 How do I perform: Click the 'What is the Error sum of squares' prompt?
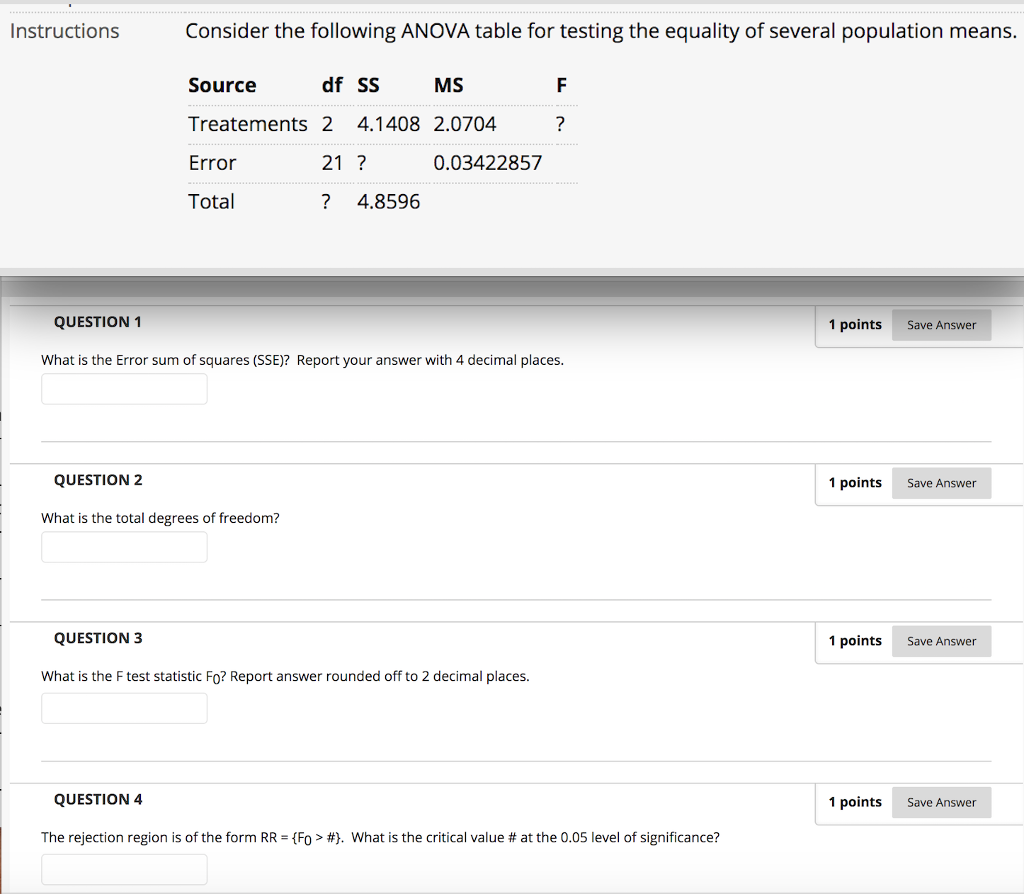[x=302, y=360]
